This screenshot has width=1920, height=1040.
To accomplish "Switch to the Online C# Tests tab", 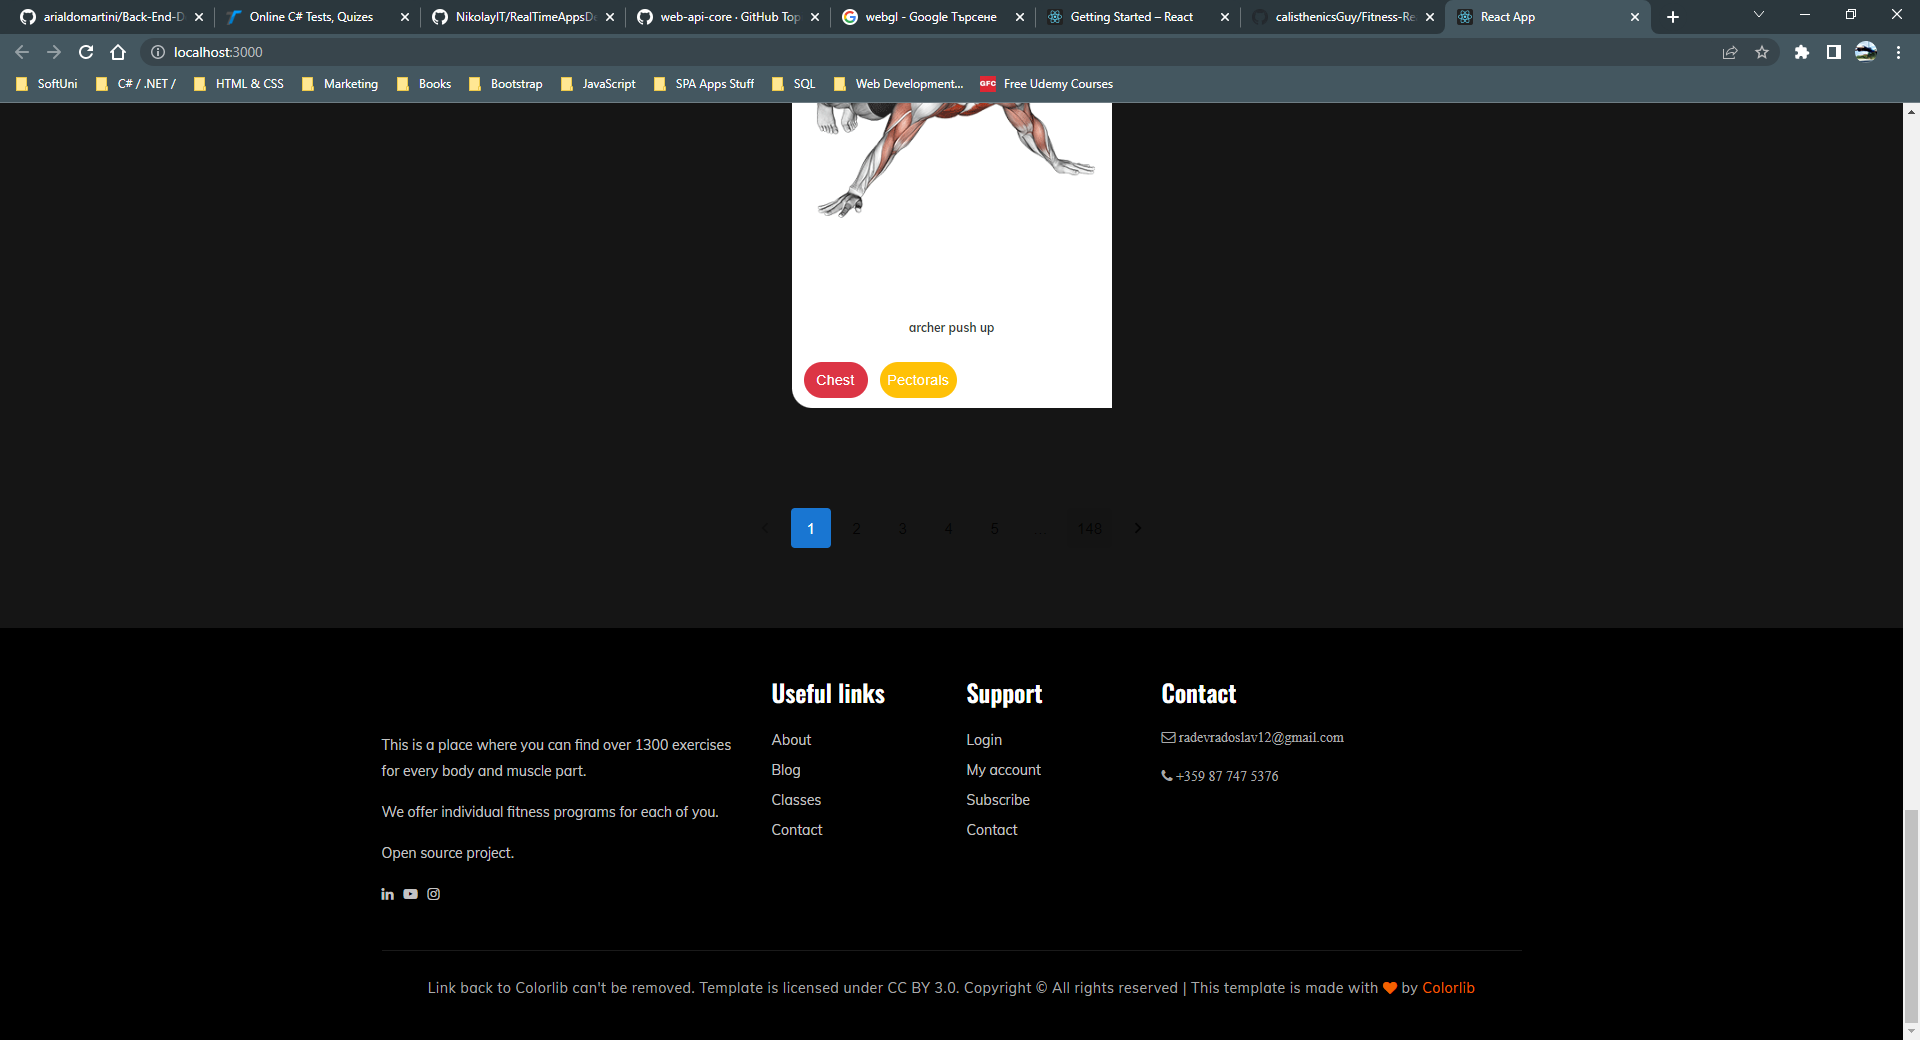I will coord(310,17).
